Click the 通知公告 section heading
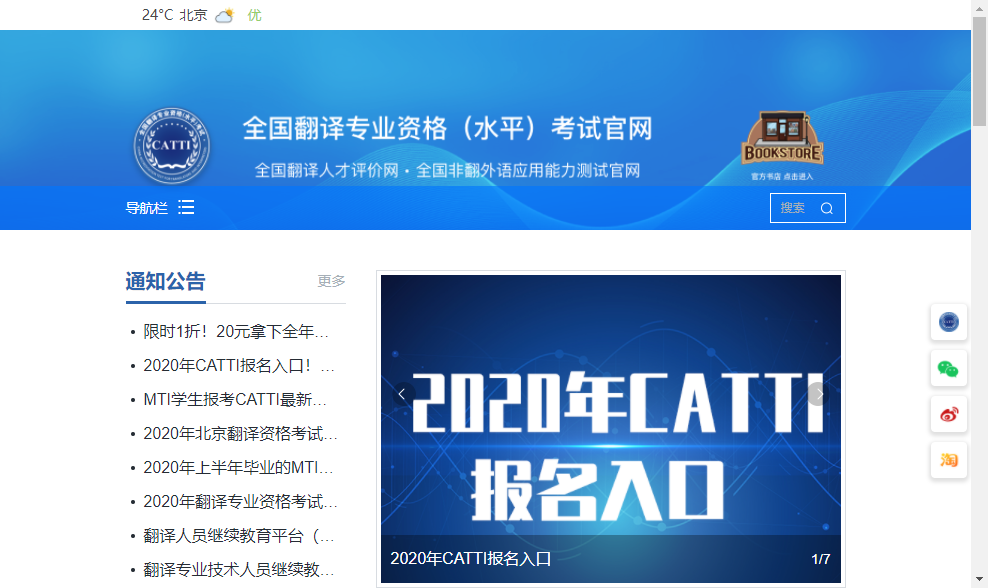This screenshot has height=588, width=988. point(165,281)
